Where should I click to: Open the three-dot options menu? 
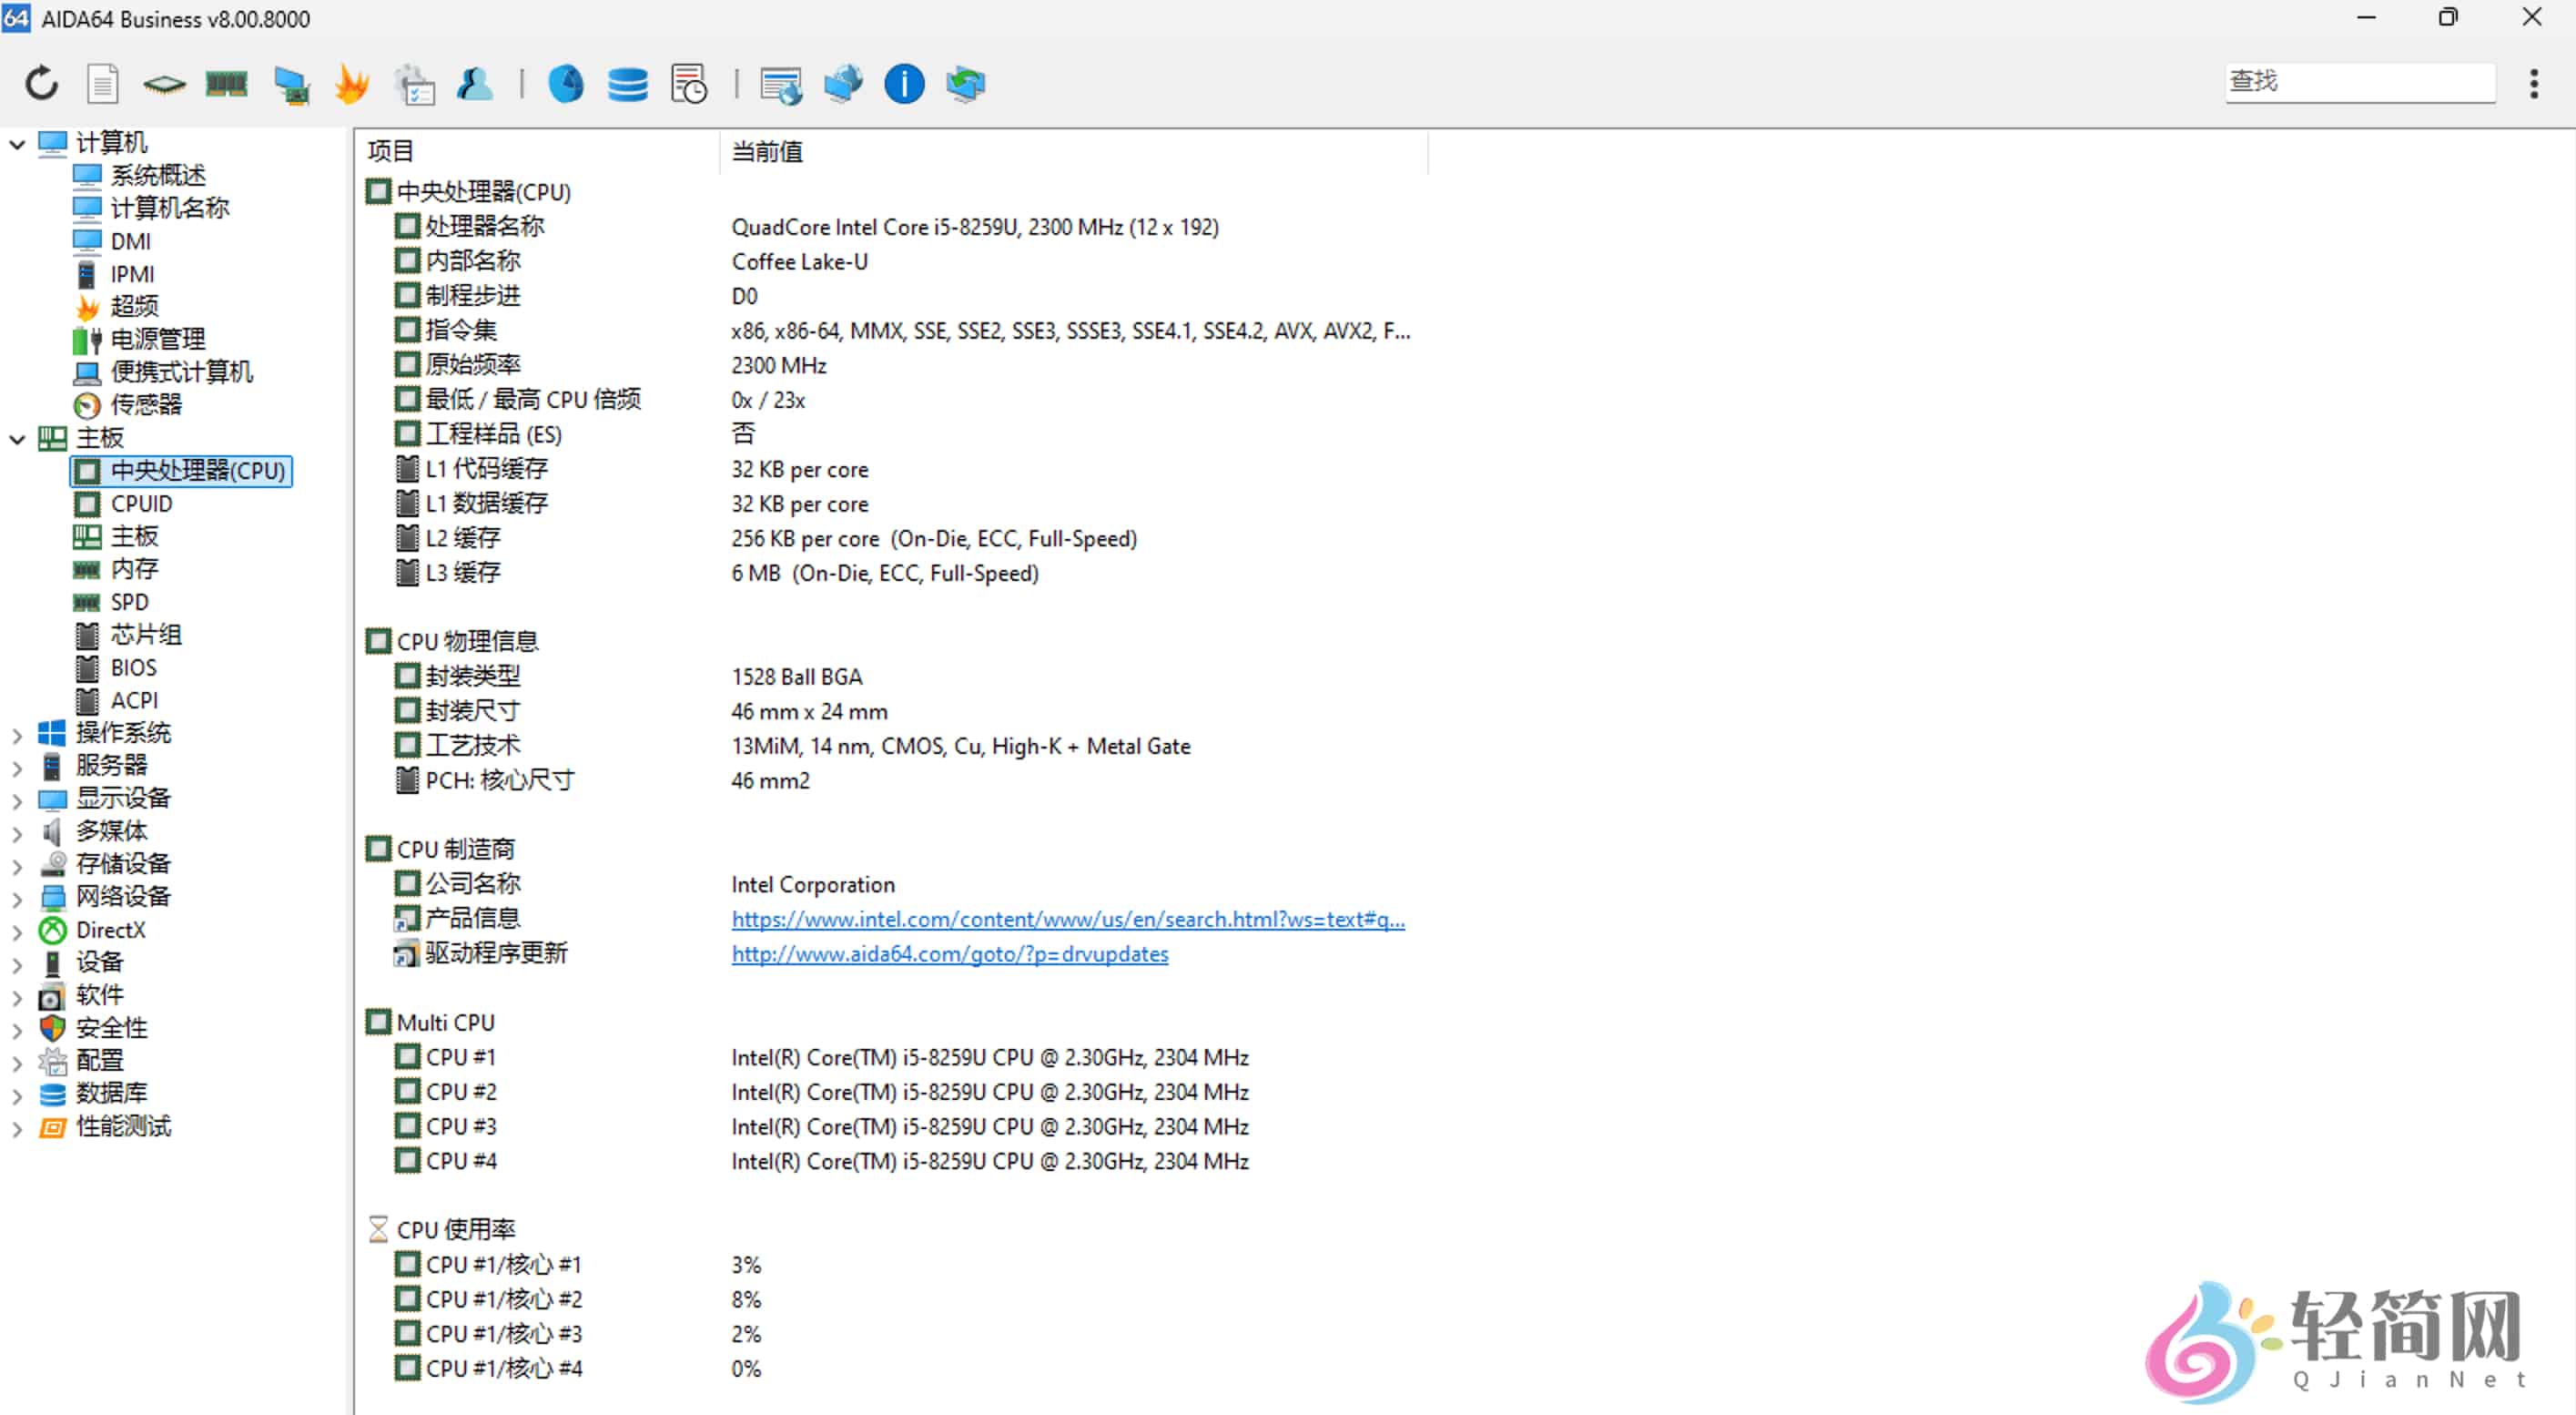(2533, 83)
